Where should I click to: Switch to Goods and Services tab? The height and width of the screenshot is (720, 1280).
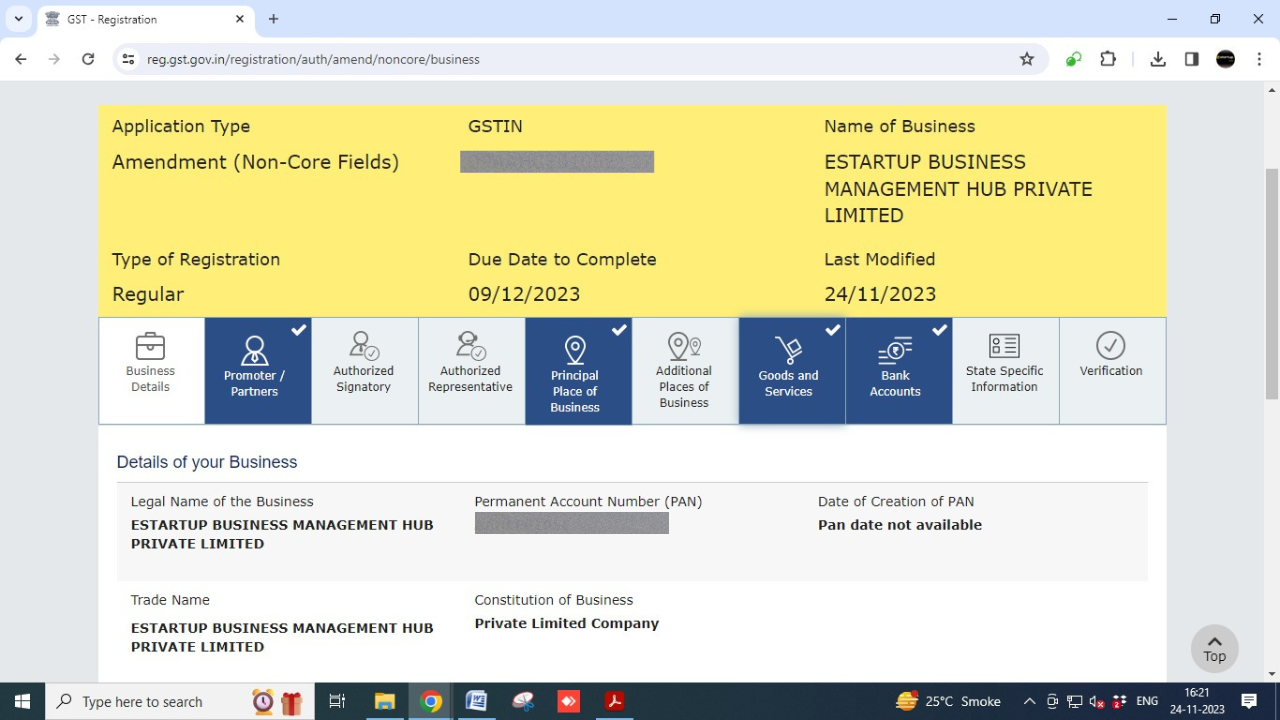coord(792,371)
